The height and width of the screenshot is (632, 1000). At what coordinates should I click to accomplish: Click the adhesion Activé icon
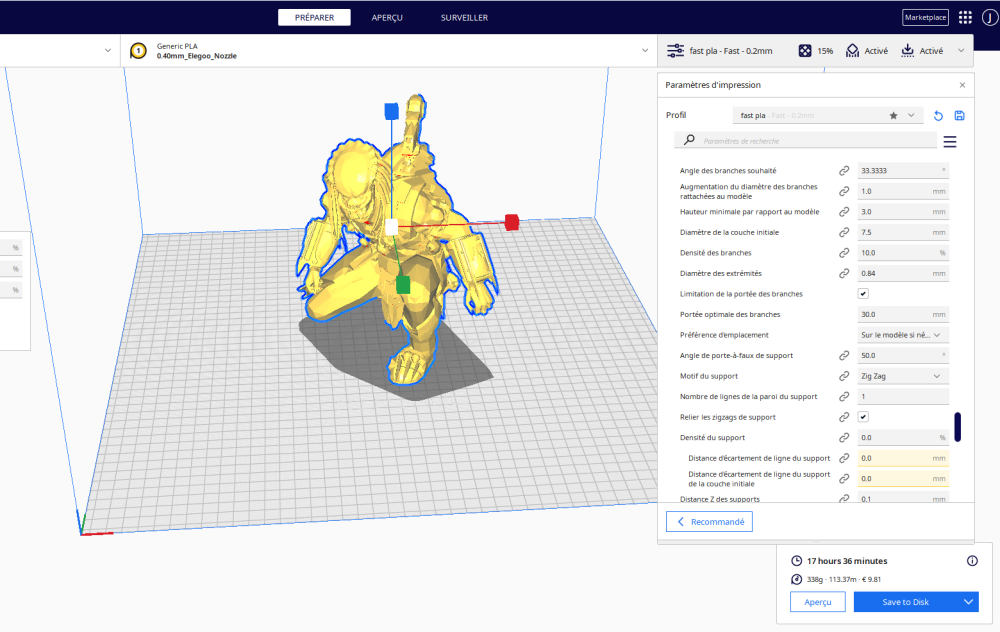point(907,50)
